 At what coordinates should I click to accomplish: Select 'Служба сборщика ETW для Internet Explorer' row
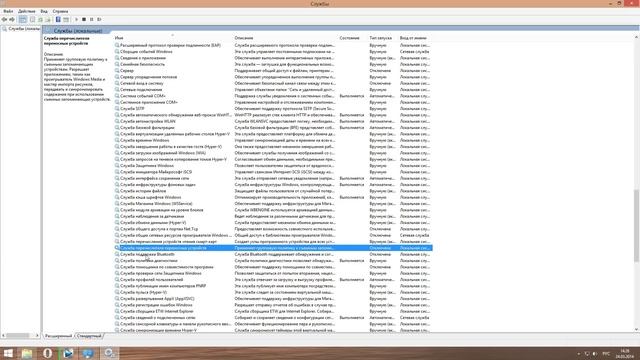[x=273, y=311]
